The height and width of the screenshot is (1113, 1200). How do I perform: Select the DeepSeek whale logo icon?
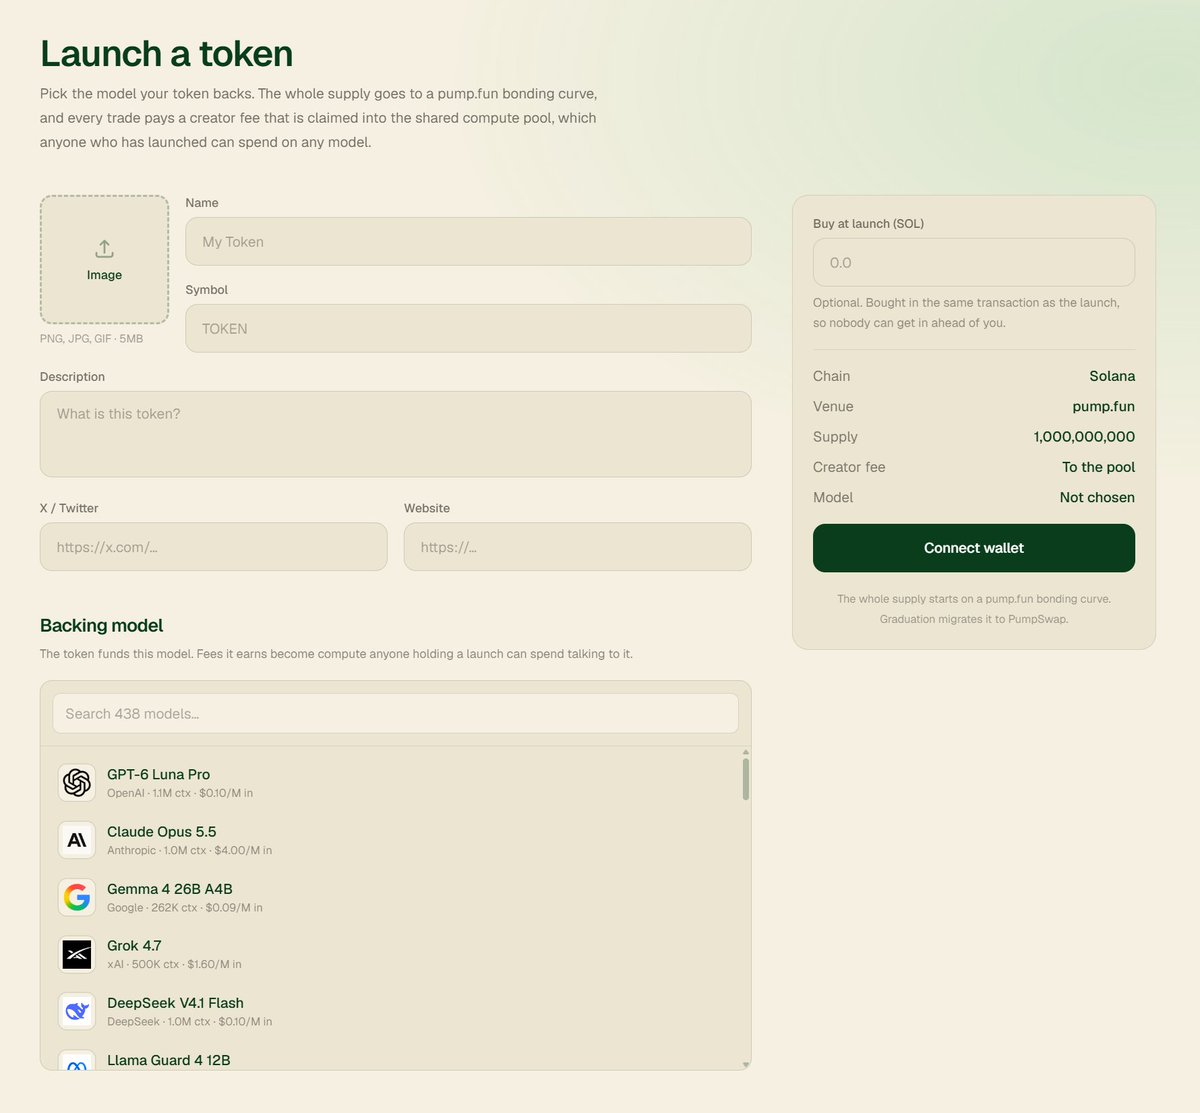(77, 1011)
